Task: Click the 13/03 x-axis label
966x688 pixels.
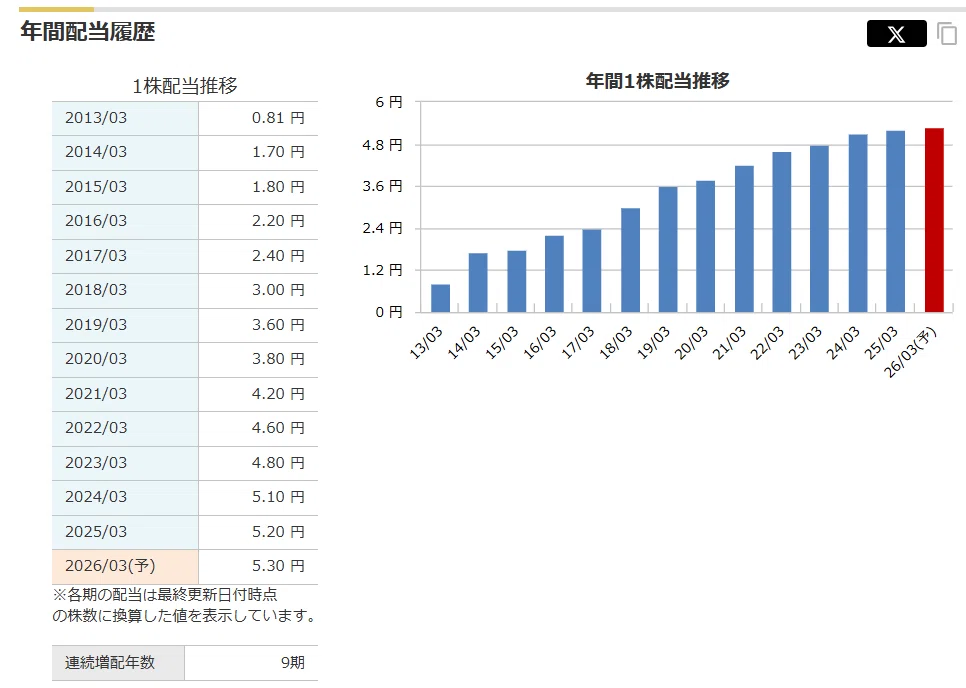Action: pyautogui.click(x=426, y=342)
